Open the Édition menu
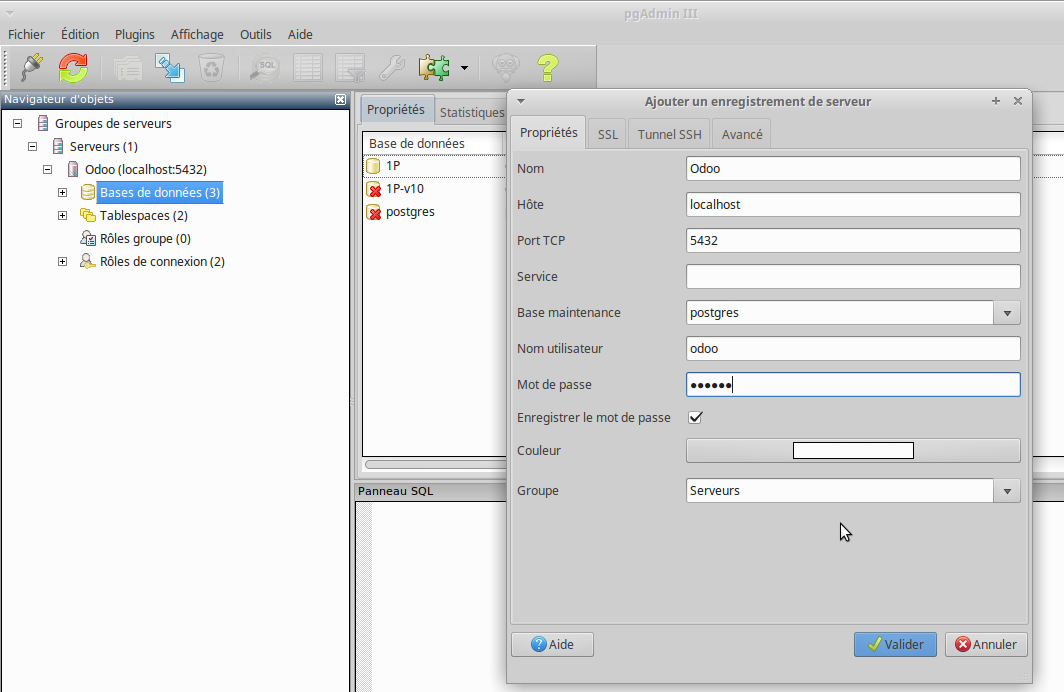 click(x=80, y=35)
